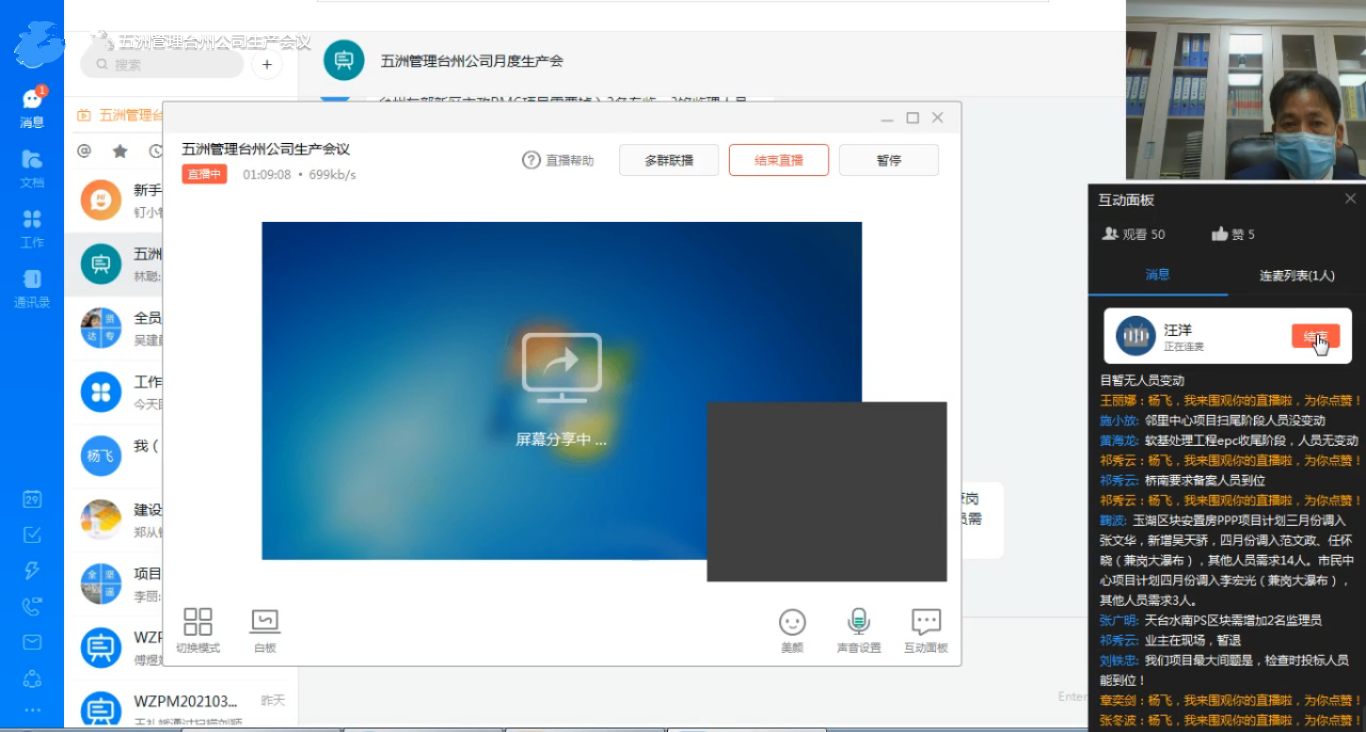Toggle the 互动面板 interaction panel icon
The height and width of the screenshot is (732, 1366).
[x=926, y=628]
